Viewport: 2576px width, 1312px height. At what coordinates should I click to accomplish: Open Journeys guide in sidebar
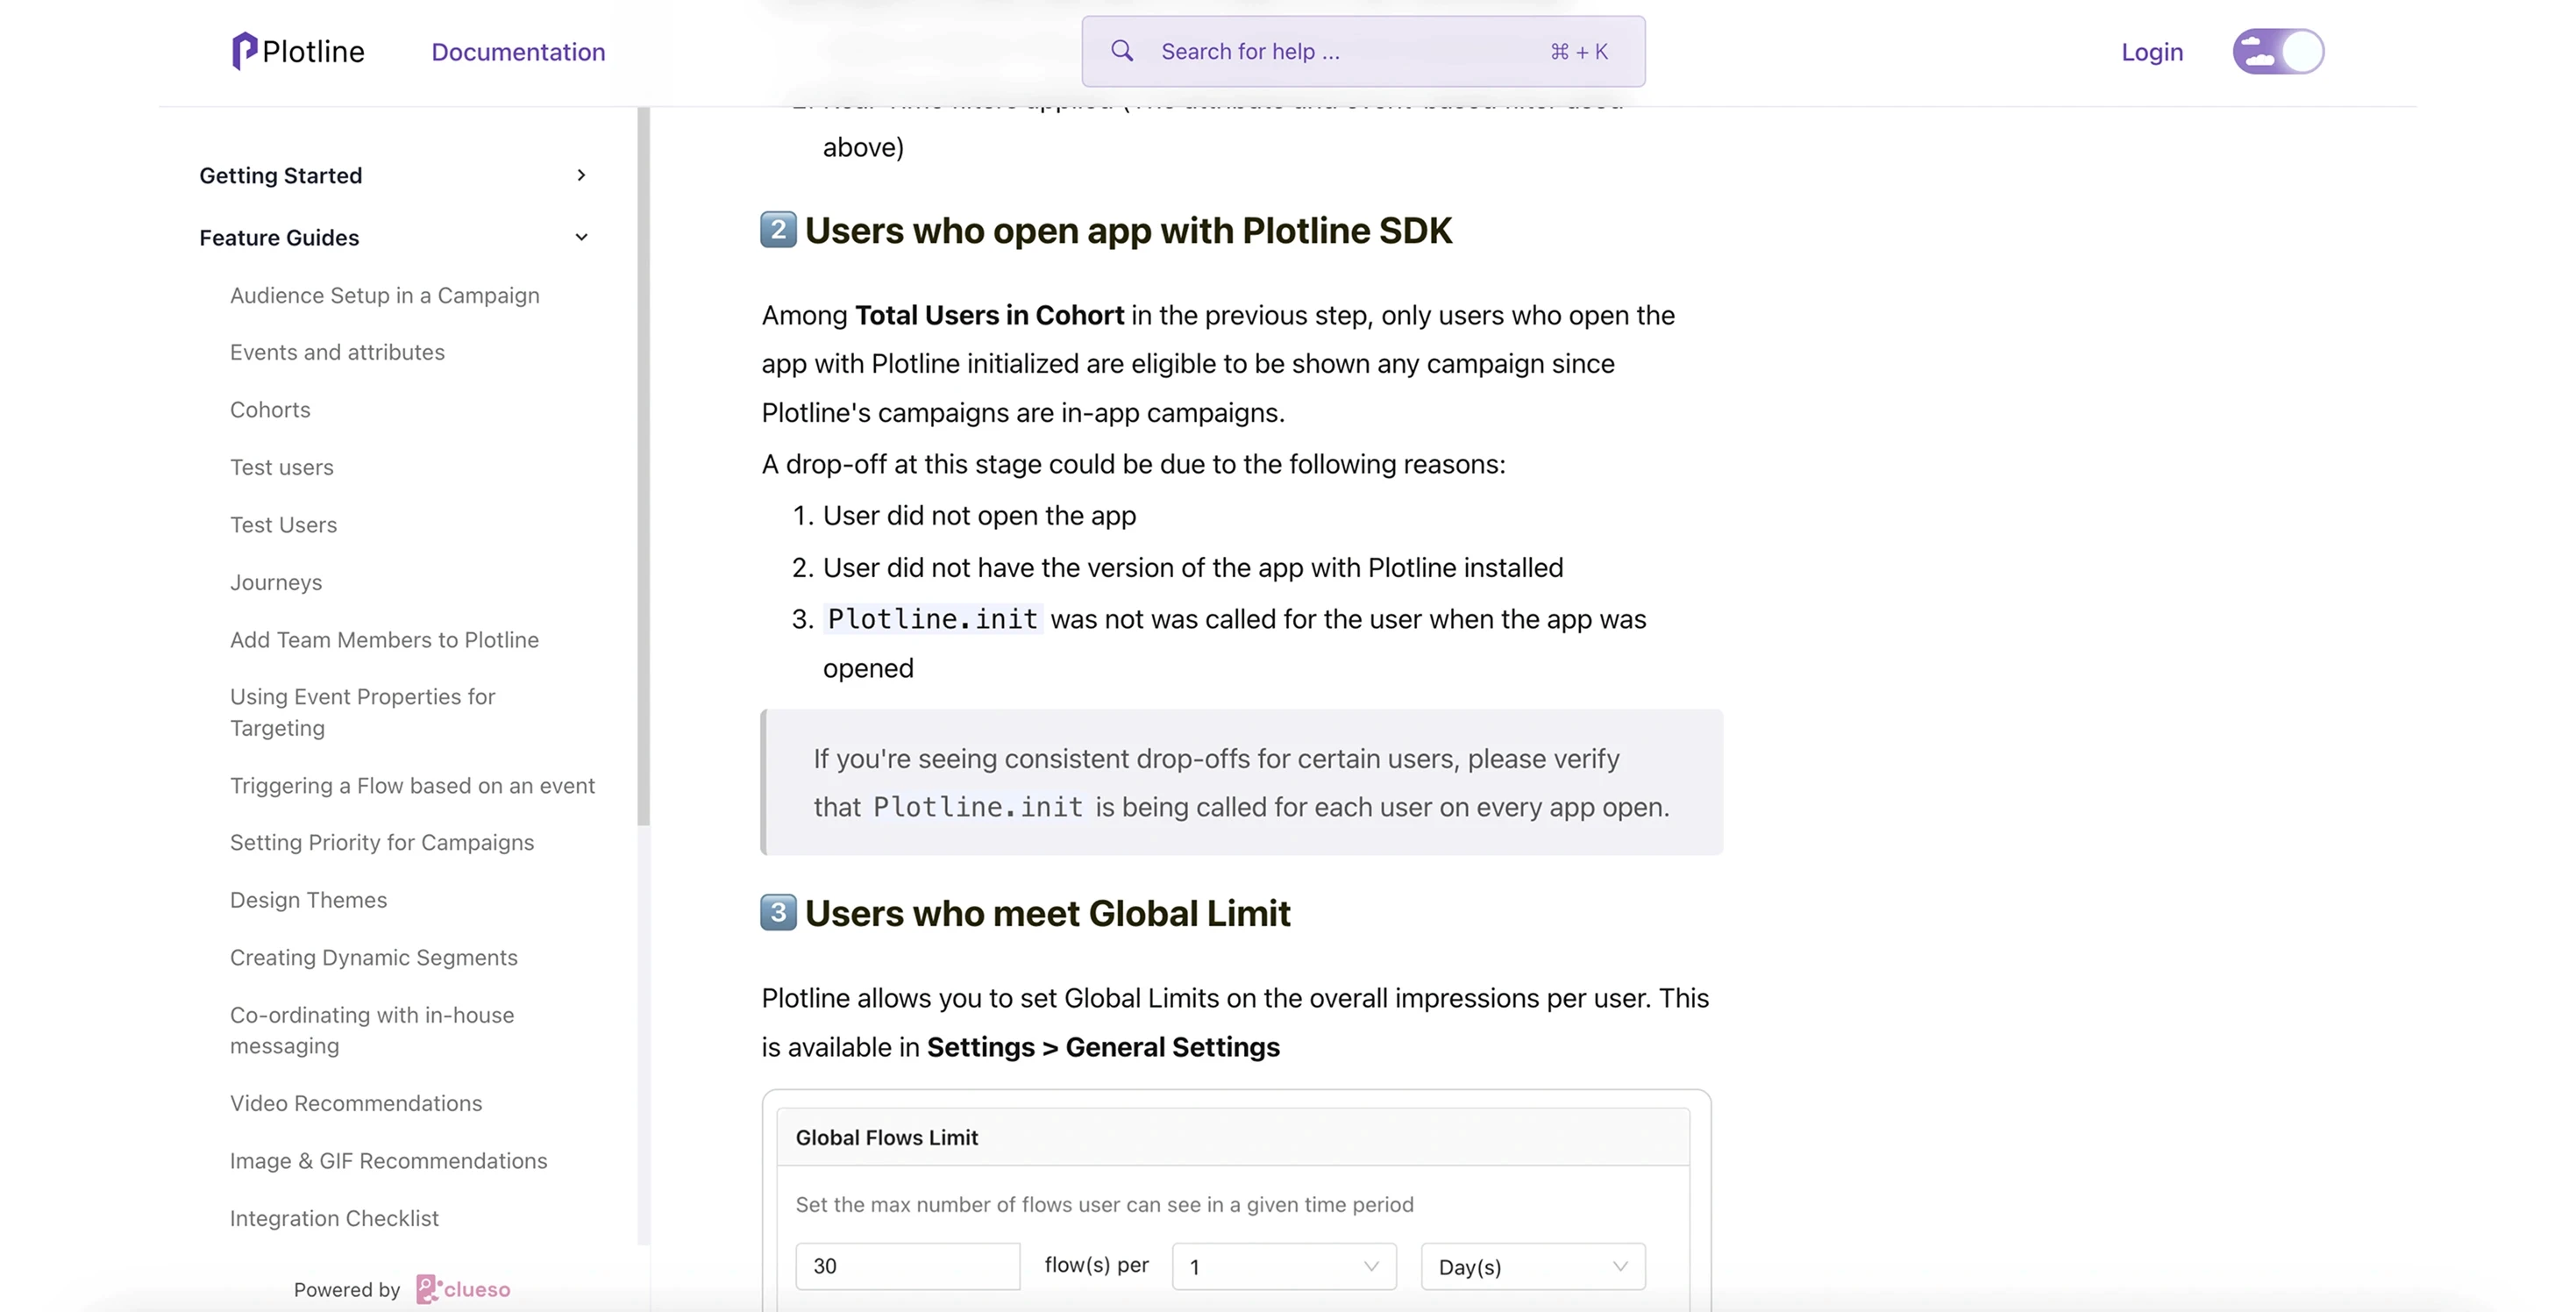pyautogui.click(x=276, y=582)
